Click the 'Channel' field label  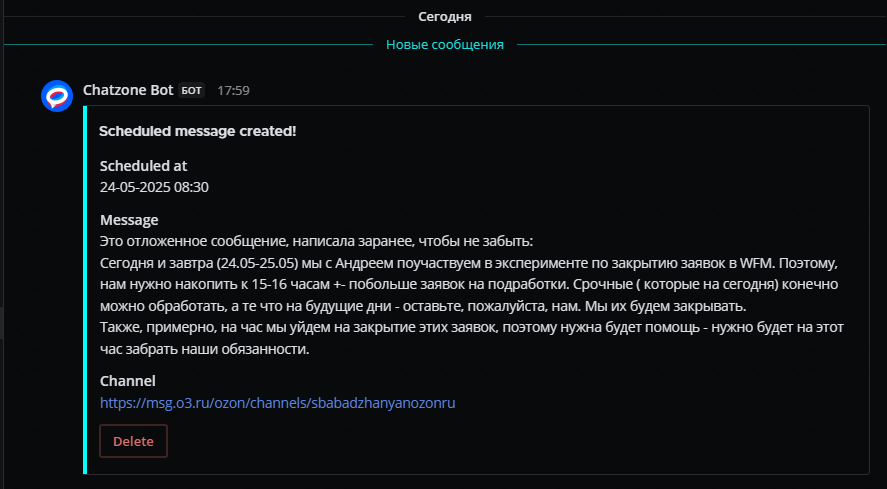coord(128,381)
